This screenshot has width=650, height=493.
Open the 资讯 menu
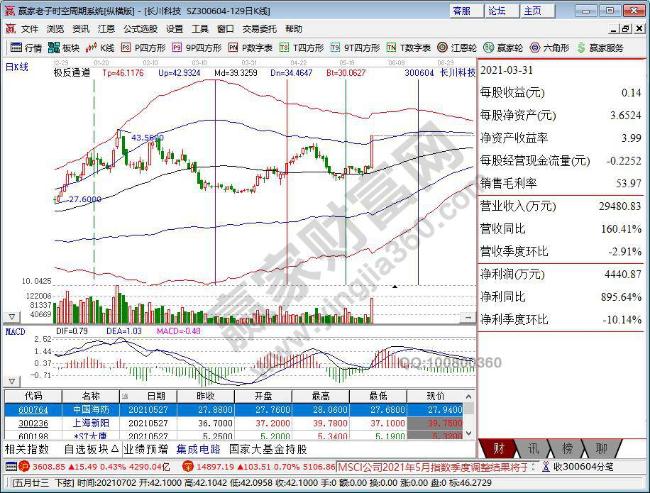80,29
